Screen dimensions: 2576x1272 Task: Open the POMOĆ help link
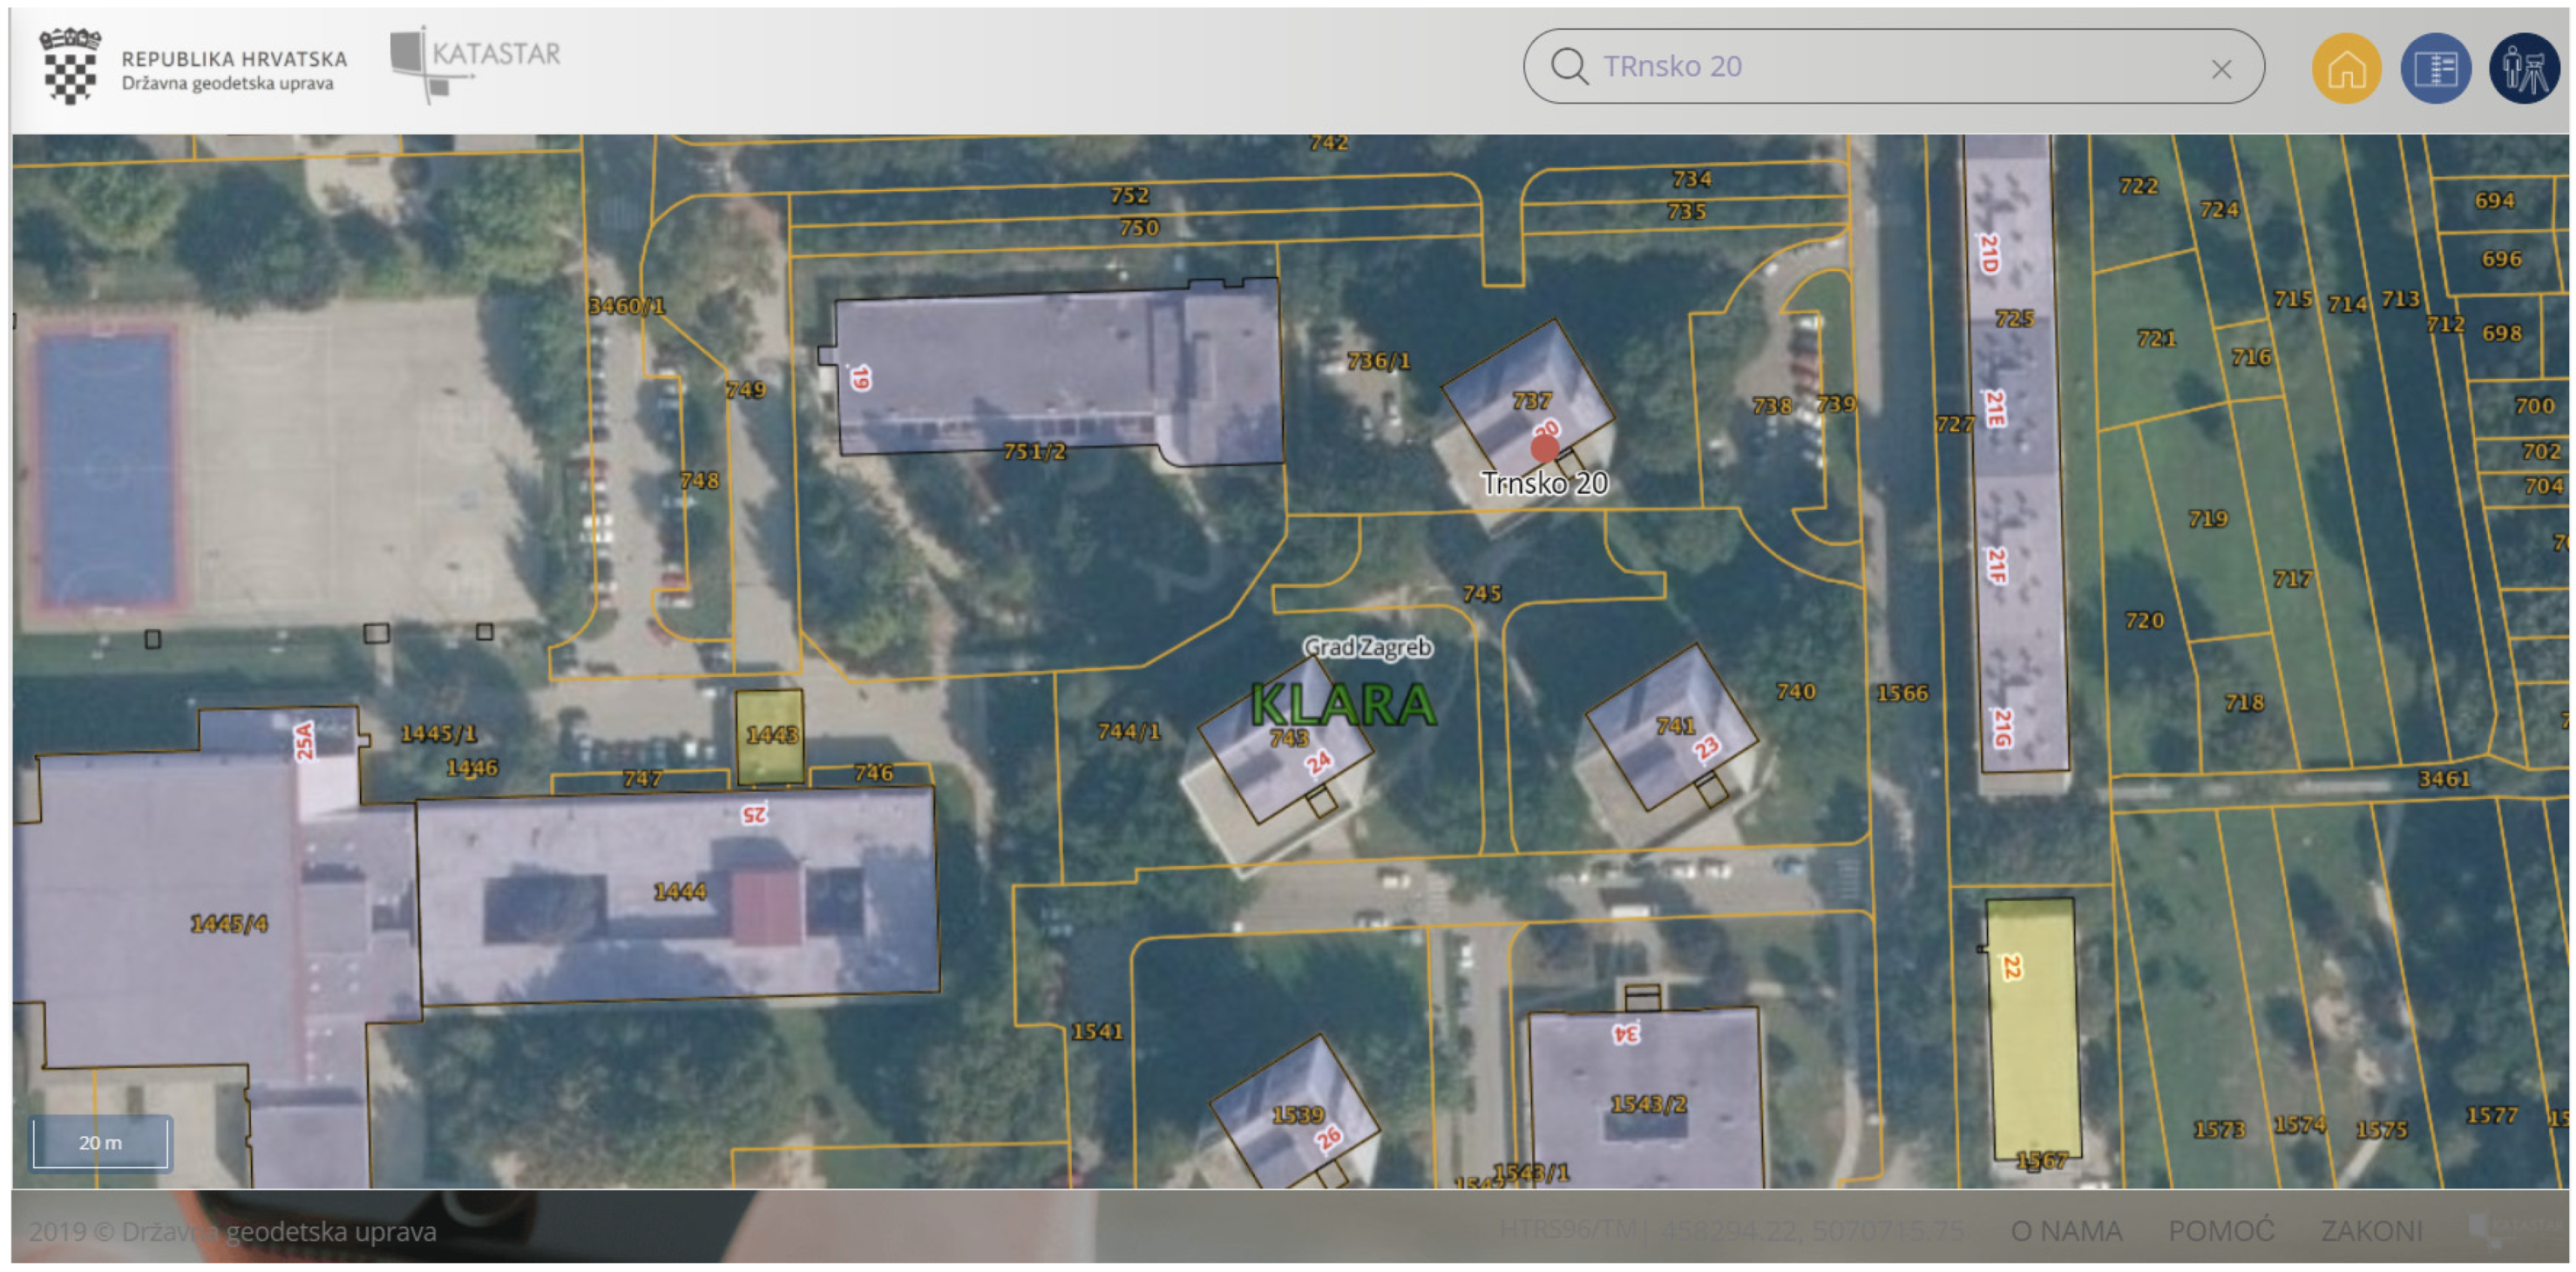pos(2221,1230)
